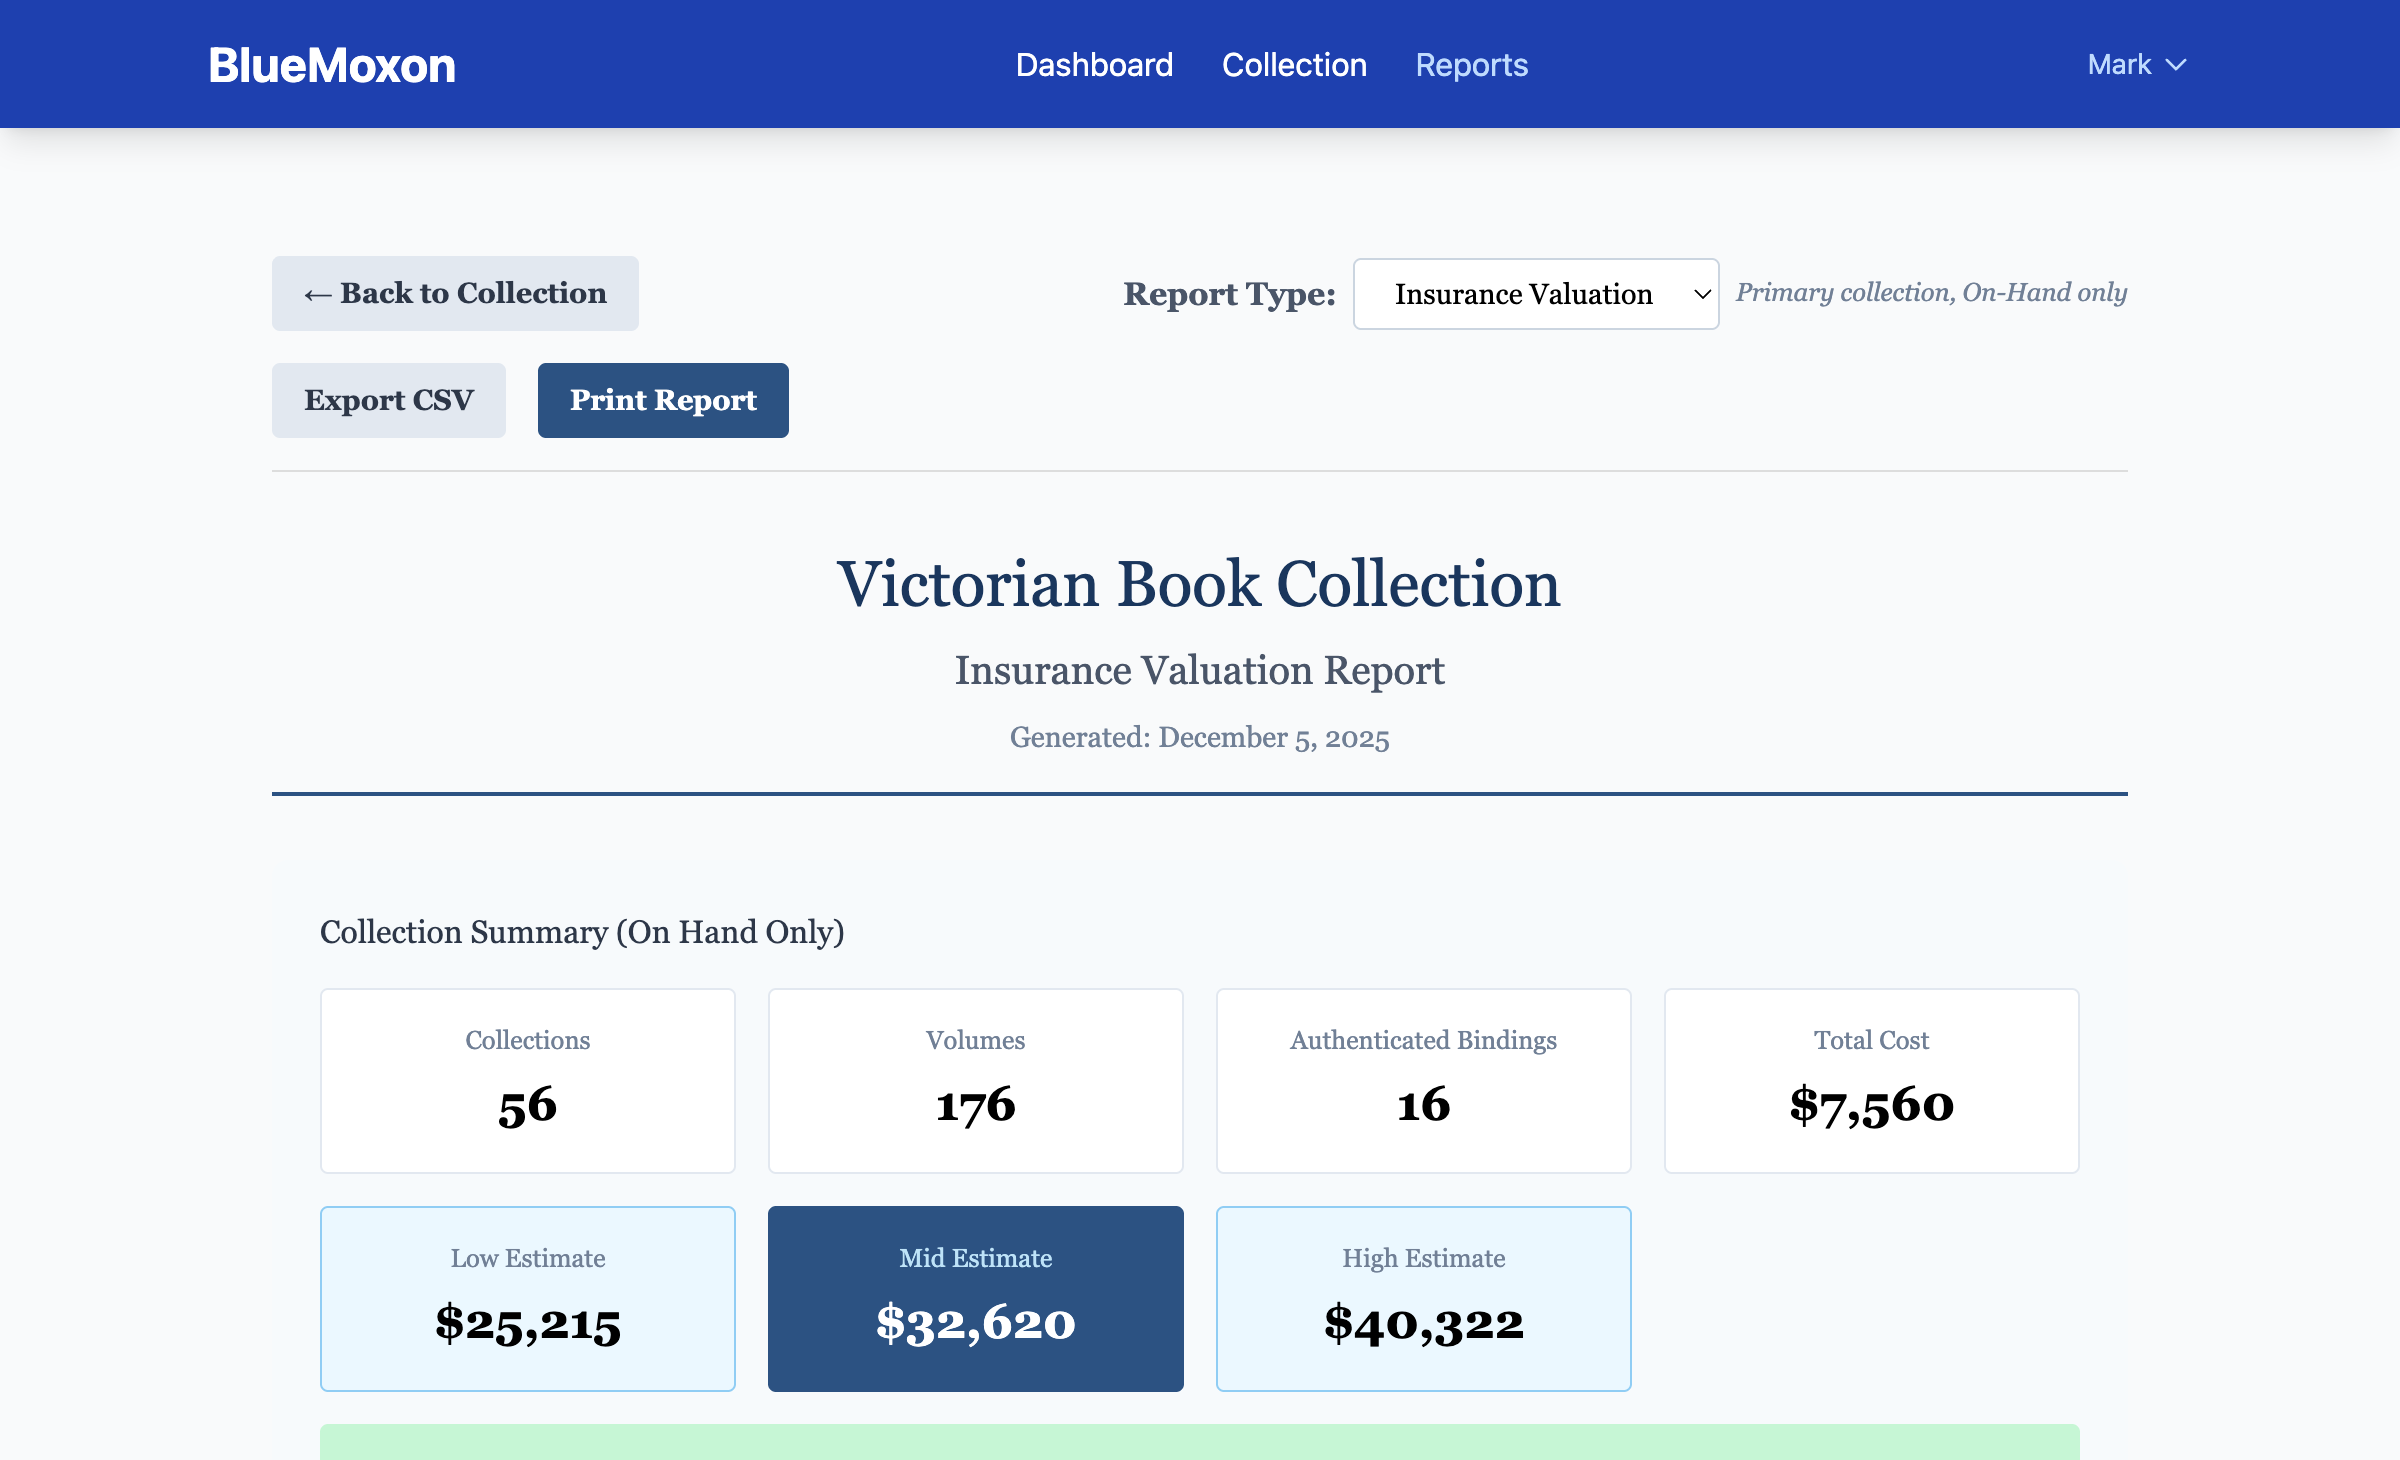
Task: Open the Dashboard nav item
Action: pyautogui.click(x=1094, y=65)
